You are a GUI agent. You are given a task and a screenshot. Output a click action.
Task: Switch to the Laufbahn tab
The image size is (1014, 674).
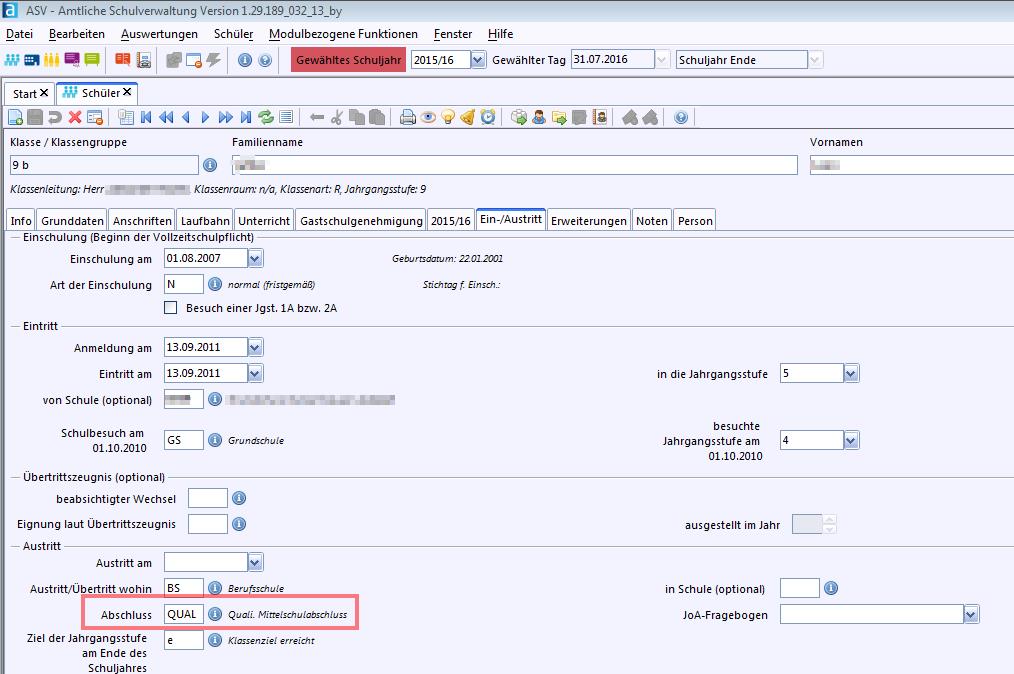pos(205,221)
